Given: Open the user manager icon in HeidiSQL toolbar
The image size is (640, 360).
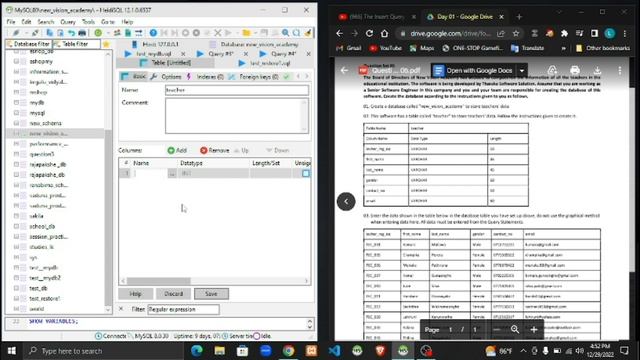Looking at the screenshot, I should (x=117, y=33).
